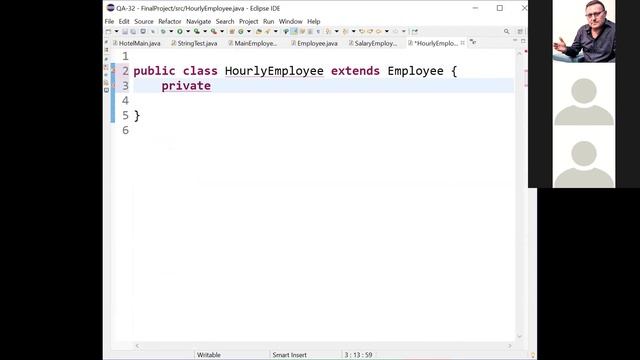Minimize the editor area

point(515,41)
